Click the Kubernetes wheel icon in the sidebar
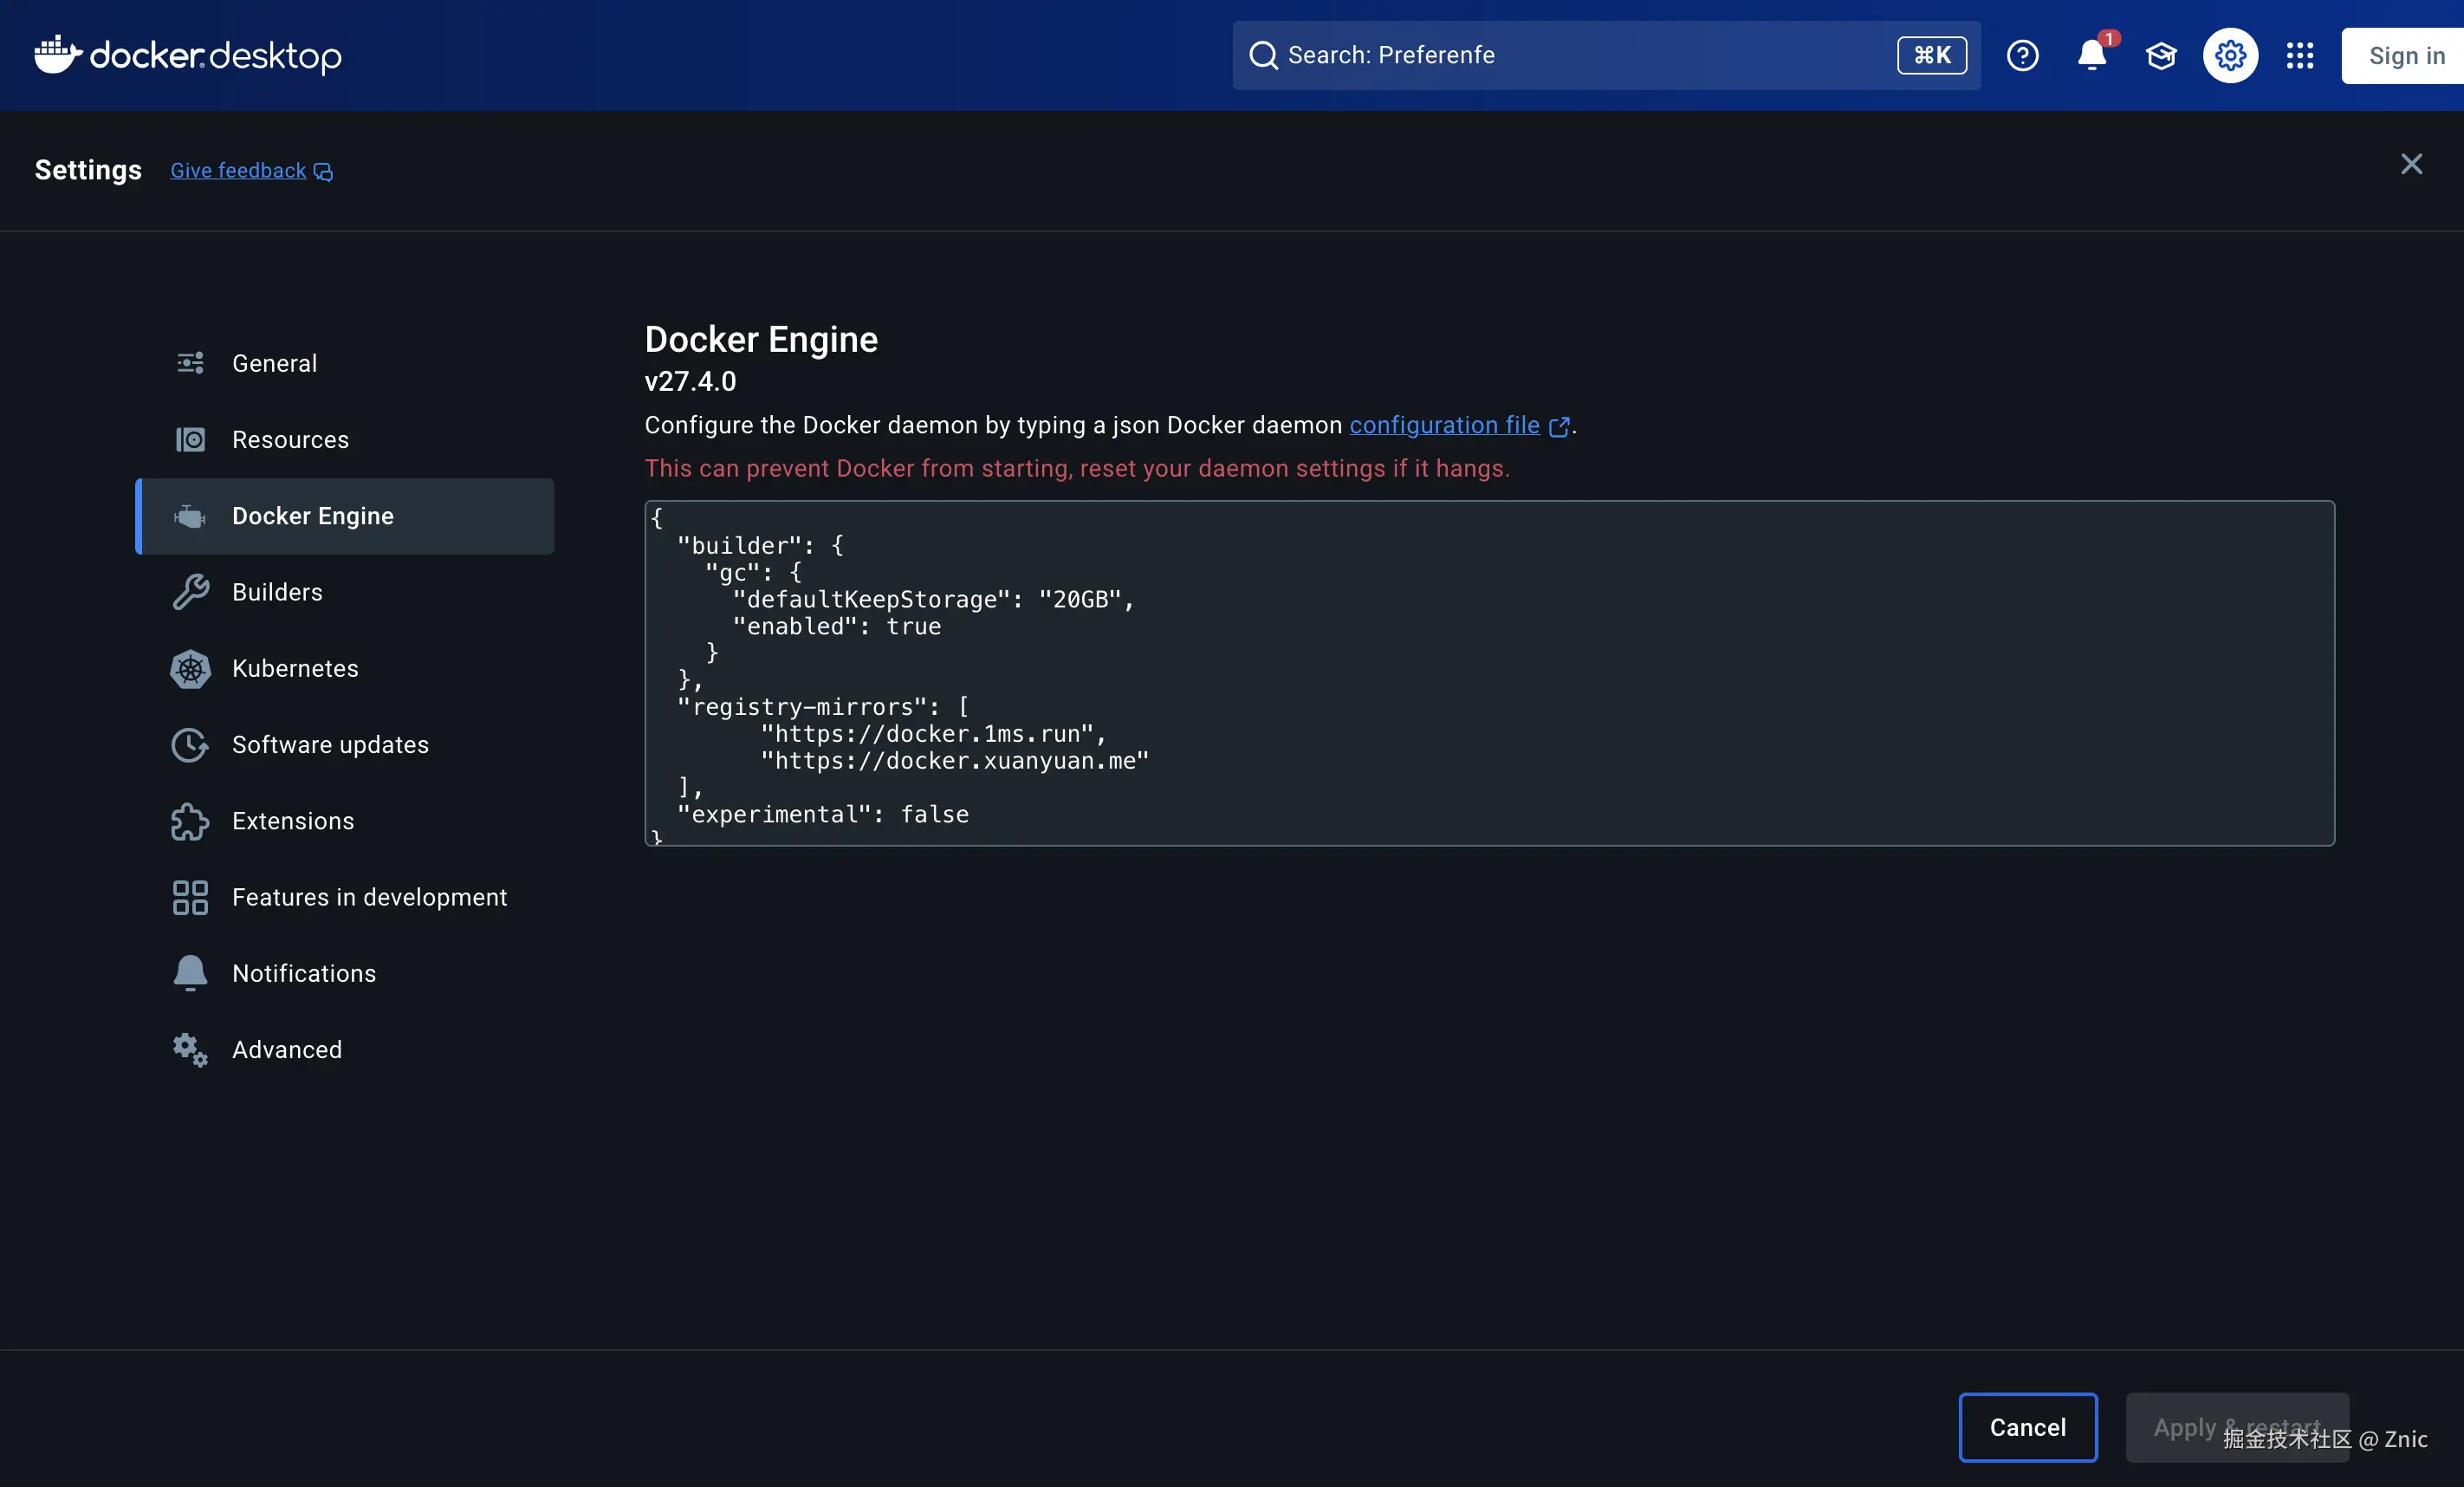The image size is (2464, 1487). [x=190, y=669]
